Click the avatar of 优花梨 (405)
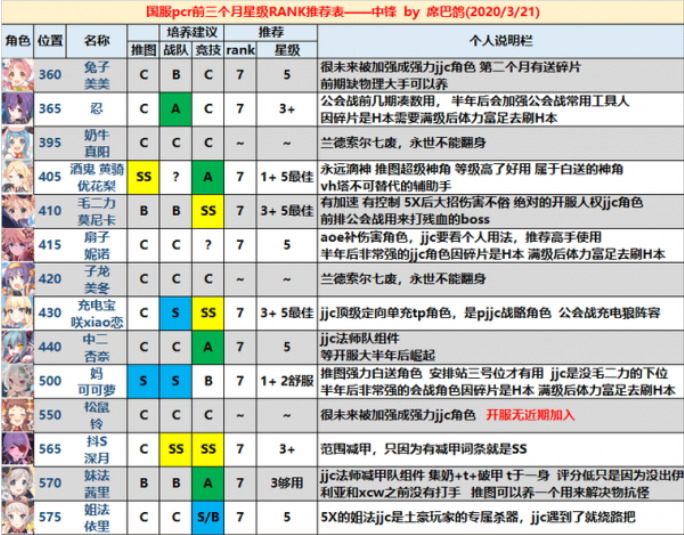Image resolution: width=684 pixels, height=535 pixels. point(17,177)
